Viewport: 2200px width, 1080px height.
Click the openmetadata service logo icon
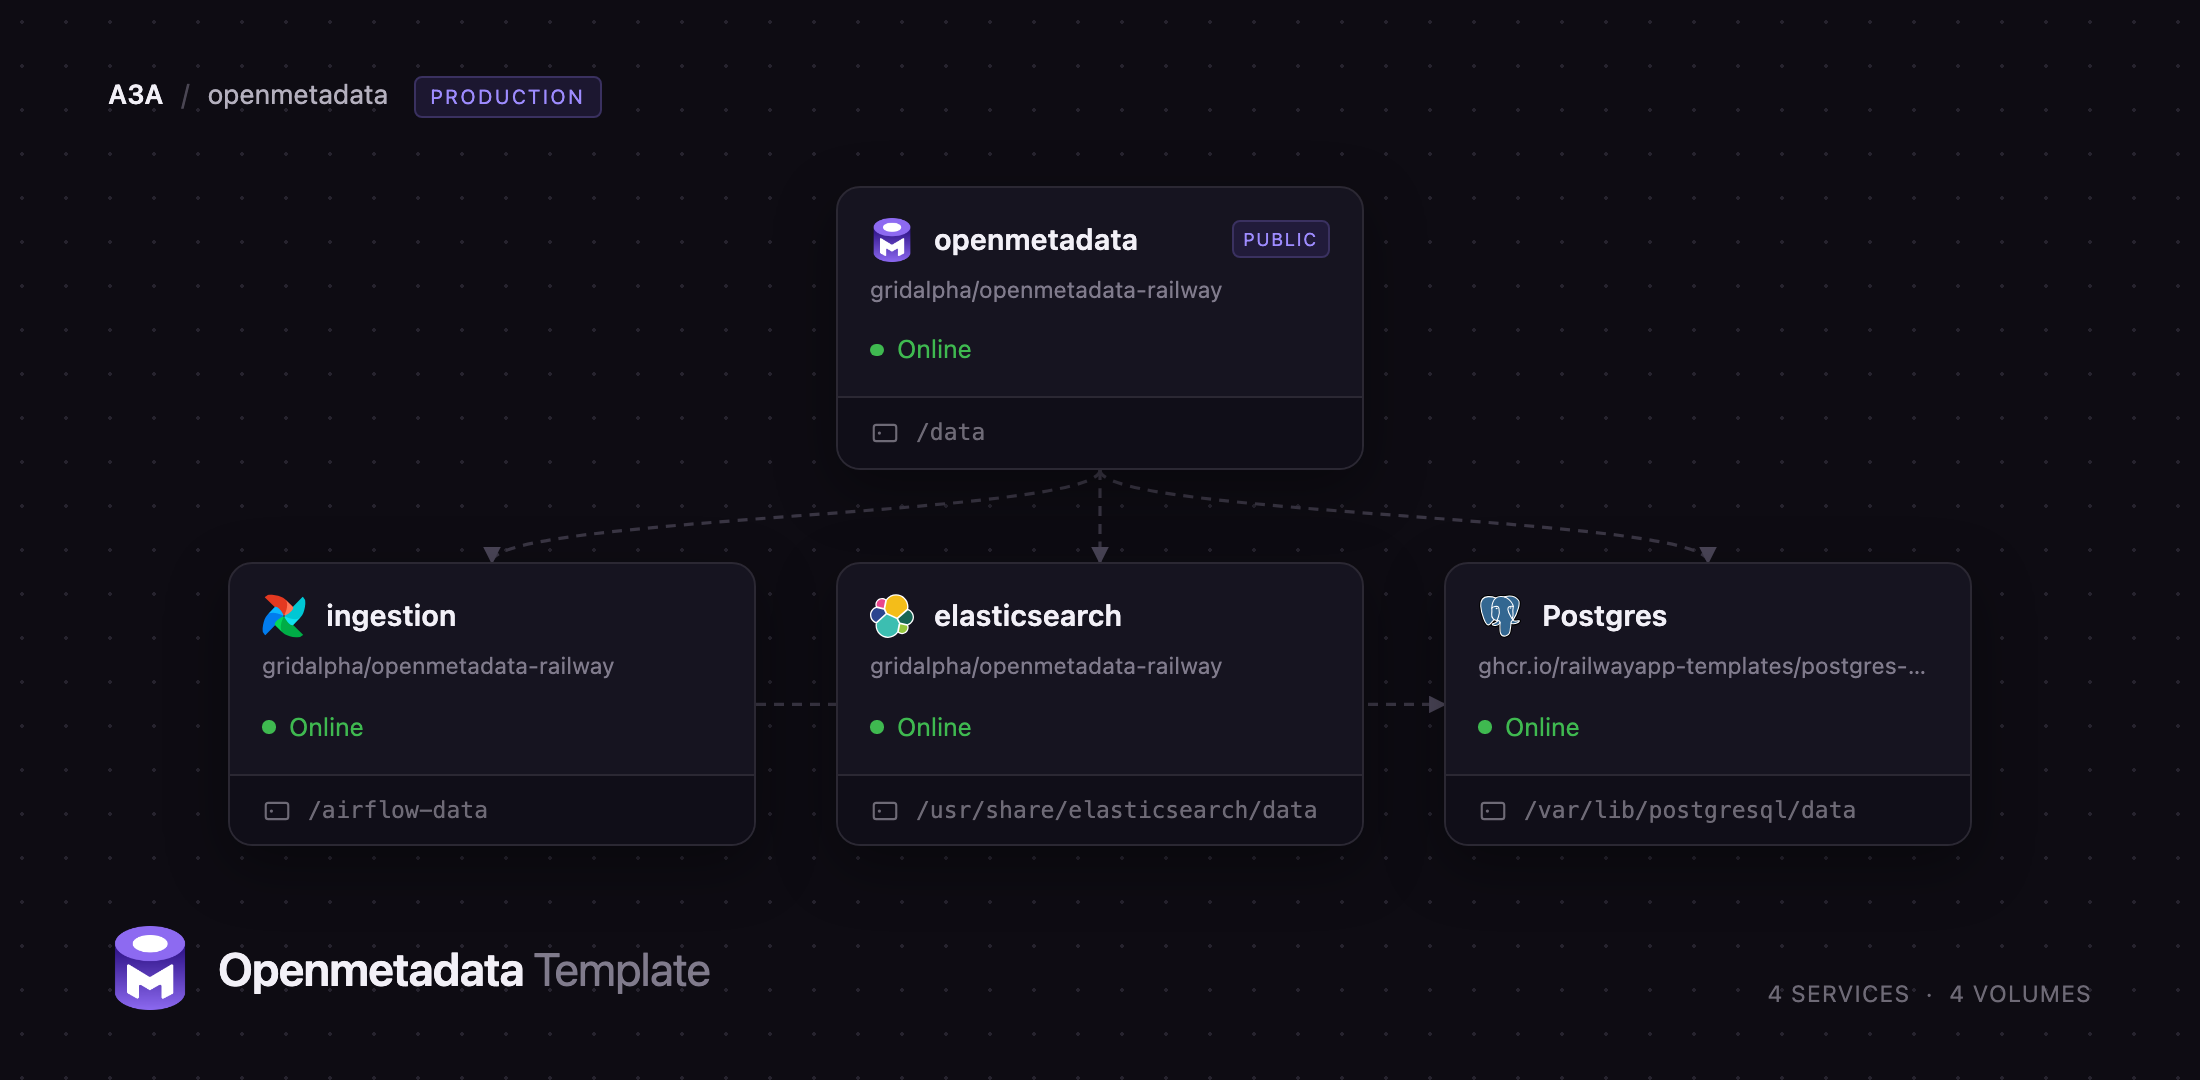pyautogui.click(x=891, y=240)
